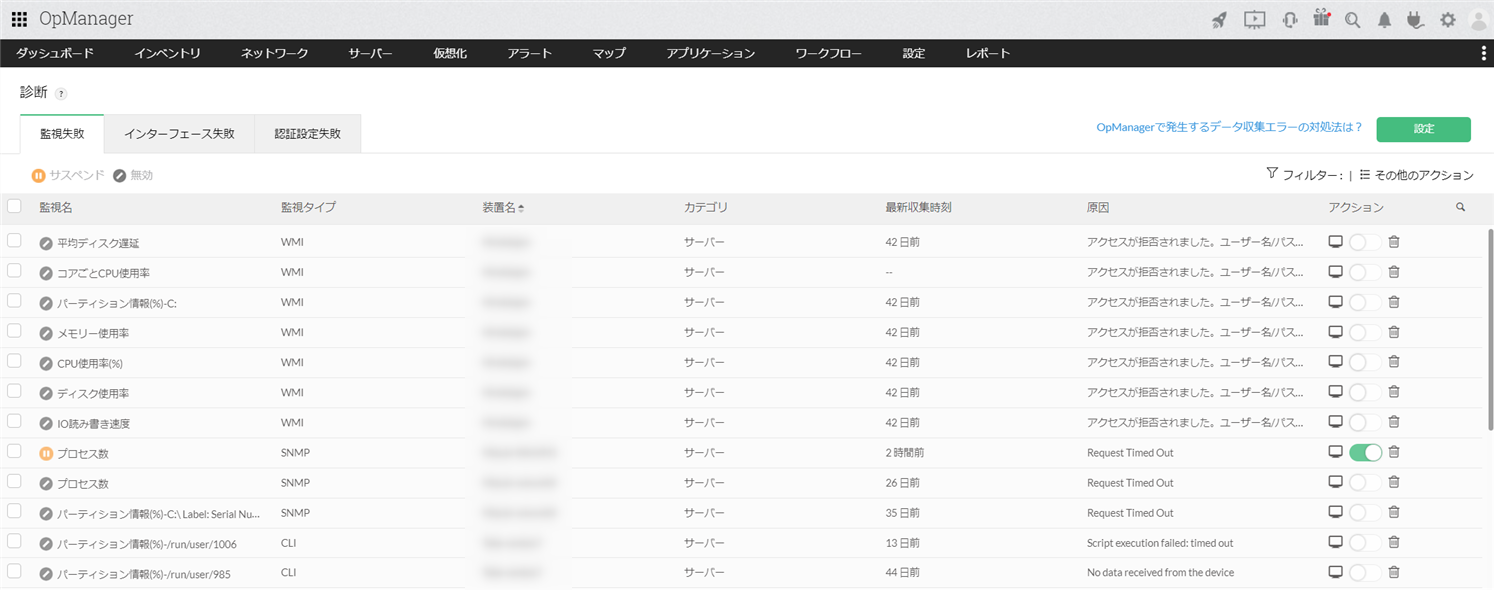
Task: Sort by 監視タイプ column header
Action: click(x=308, y=207)
